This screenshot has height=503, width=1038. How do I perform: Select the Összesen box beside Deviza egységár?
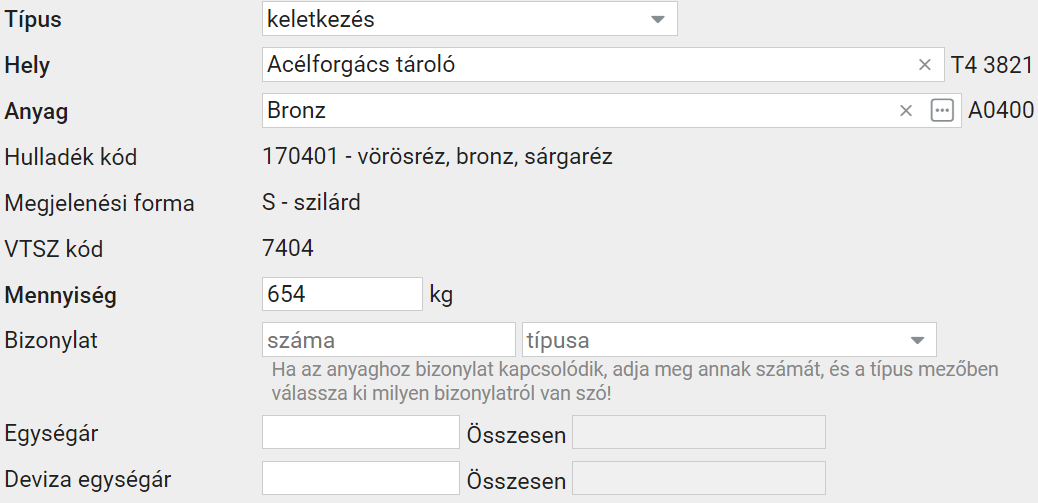click(x=698, y=478)
